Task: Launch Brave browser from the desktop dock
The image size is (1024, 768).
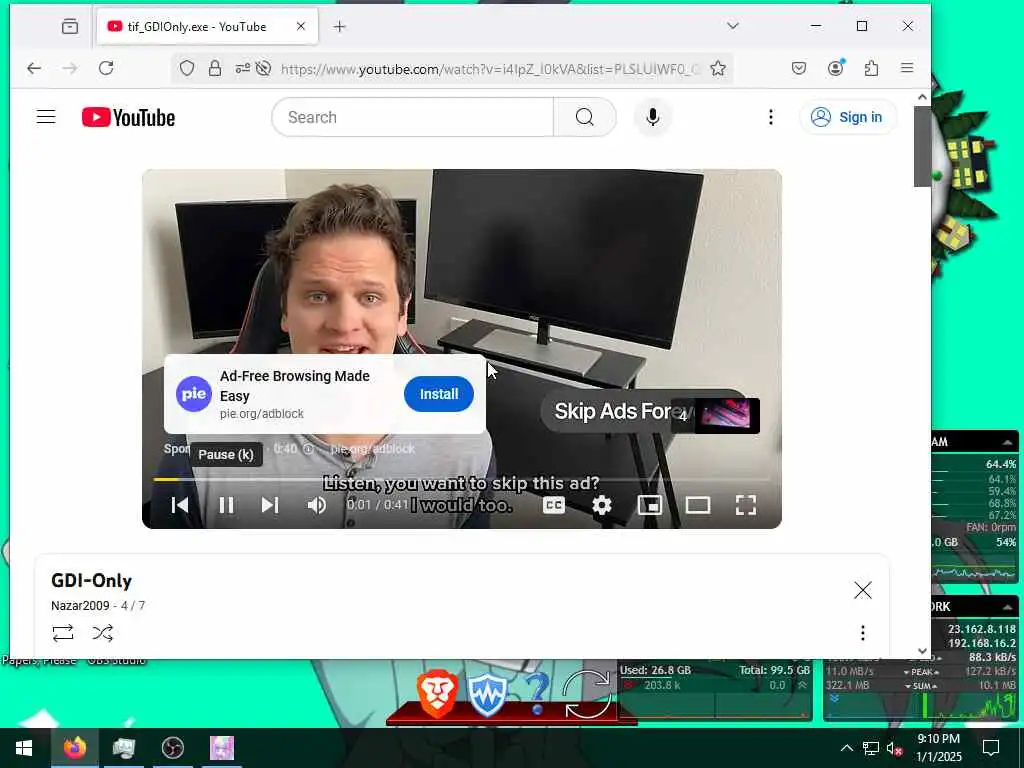Action: [437, 694]
